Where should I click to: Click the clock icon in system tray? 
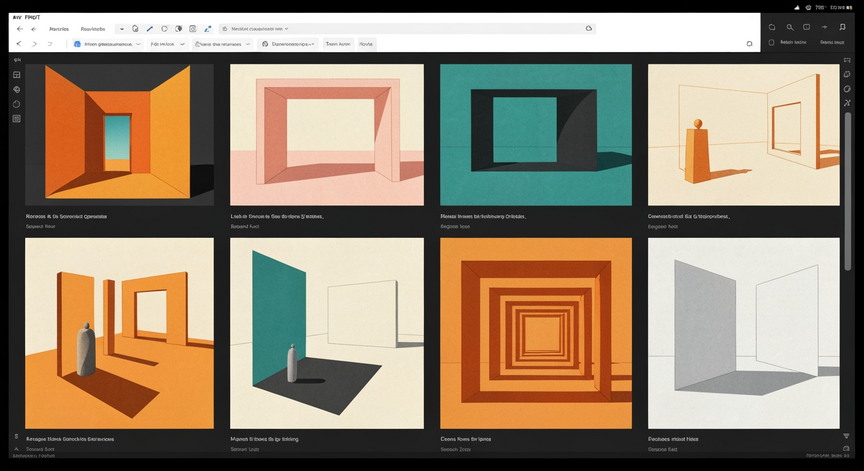click(808, 7)
